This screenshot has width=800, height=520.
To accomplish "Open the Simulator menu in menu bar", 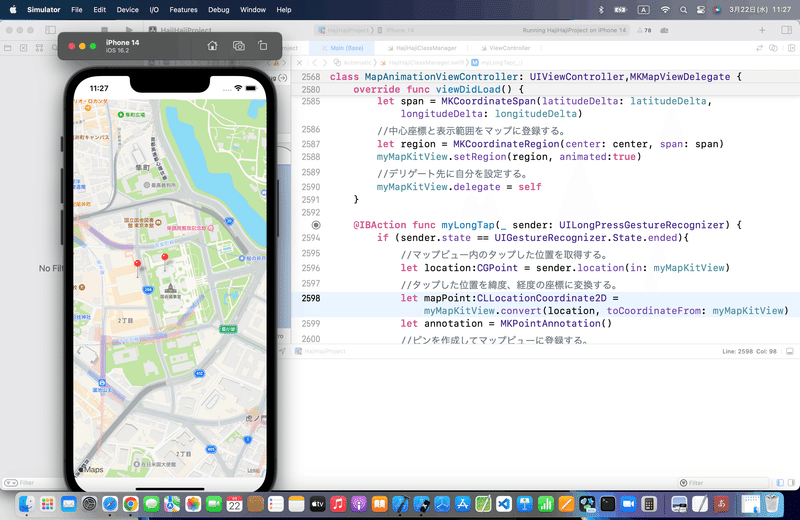I will point(43,10).
